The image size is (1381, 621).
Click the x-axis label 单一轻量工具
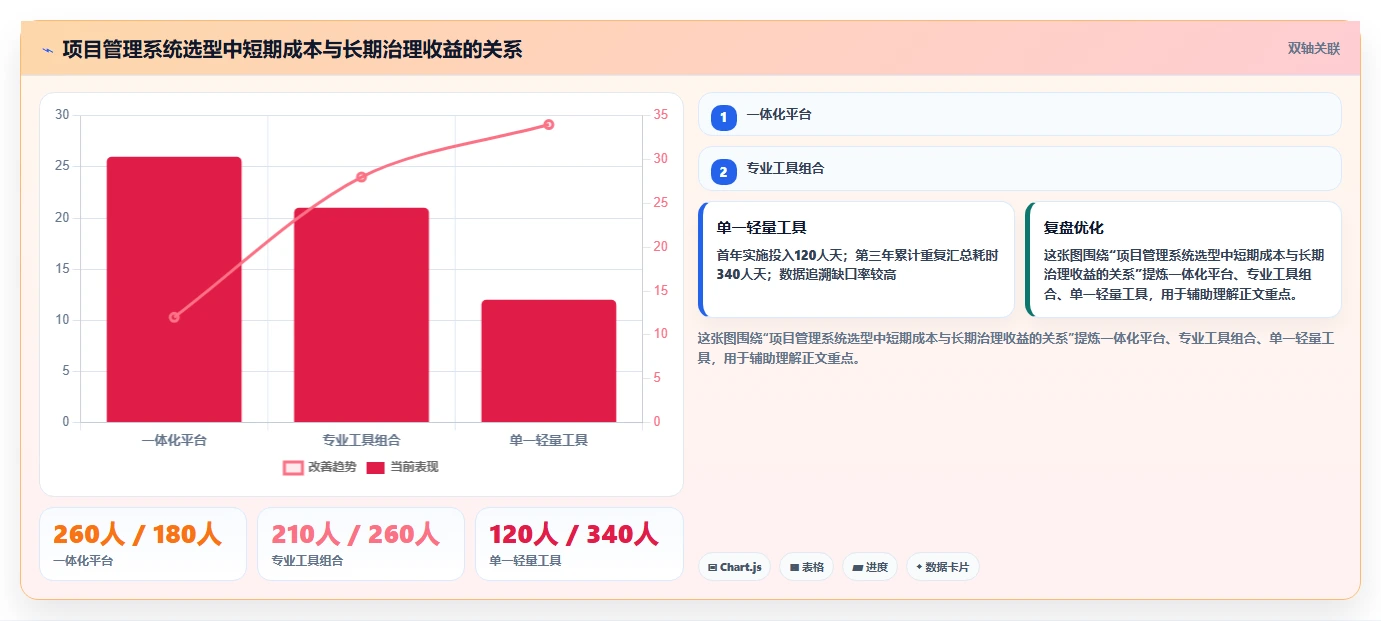point(548,440)
